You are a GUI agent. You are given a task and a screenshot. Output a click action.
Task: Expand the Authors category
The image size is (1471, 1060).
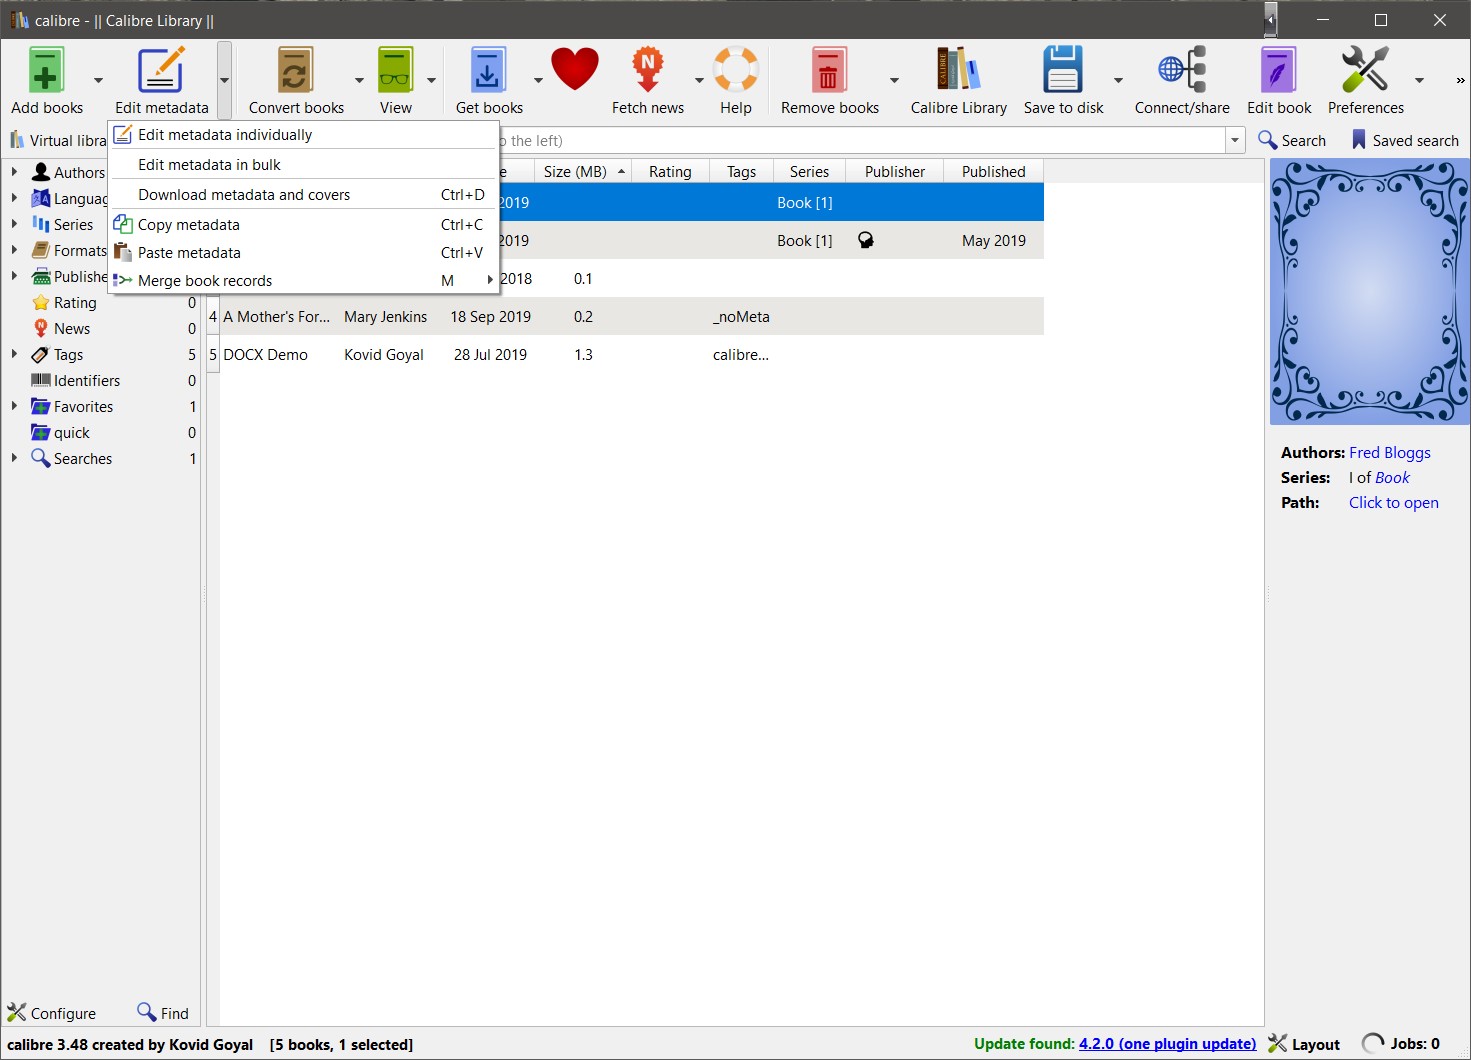(14, 172)
